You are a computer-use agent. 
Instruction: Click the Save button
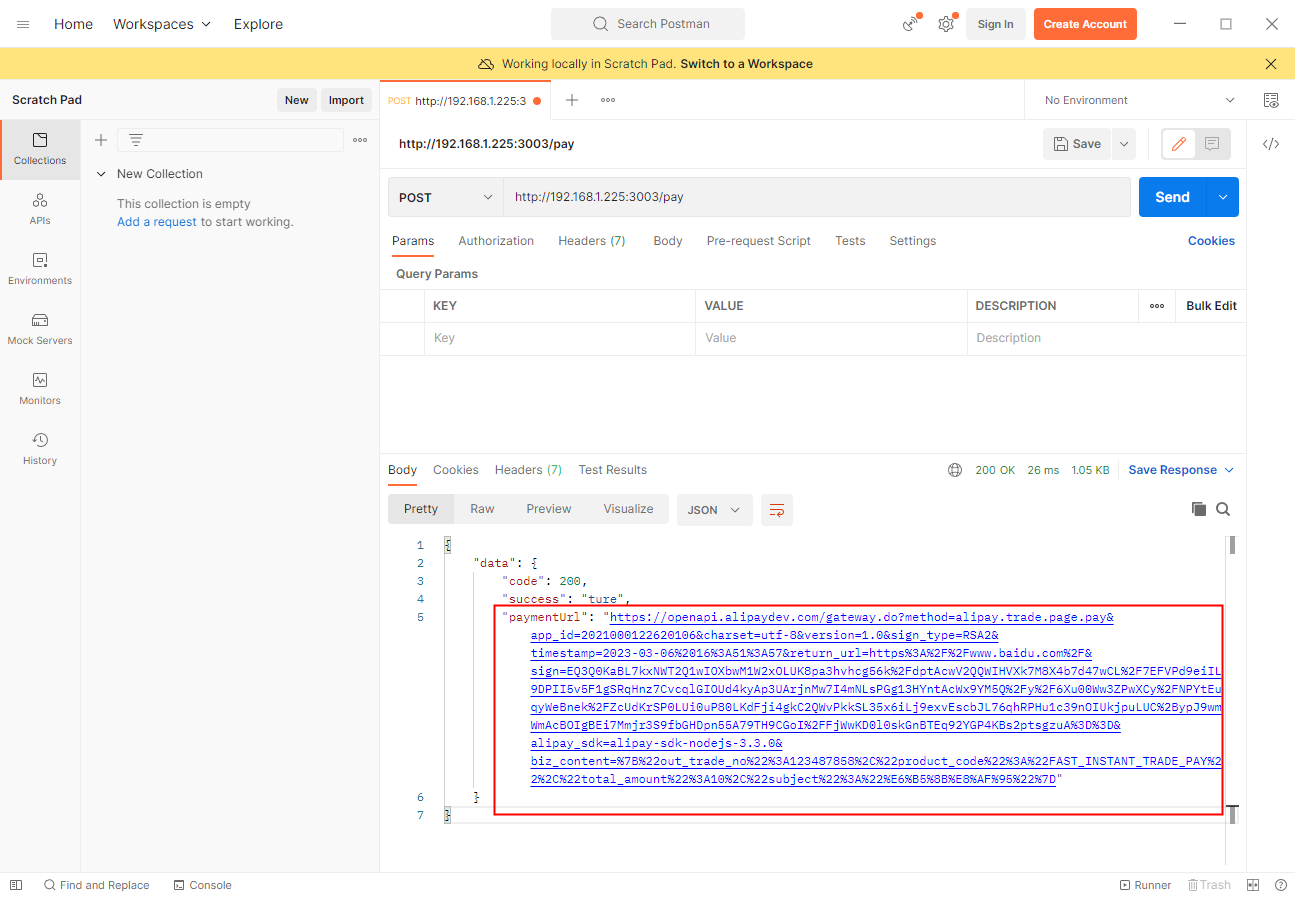1078,144
